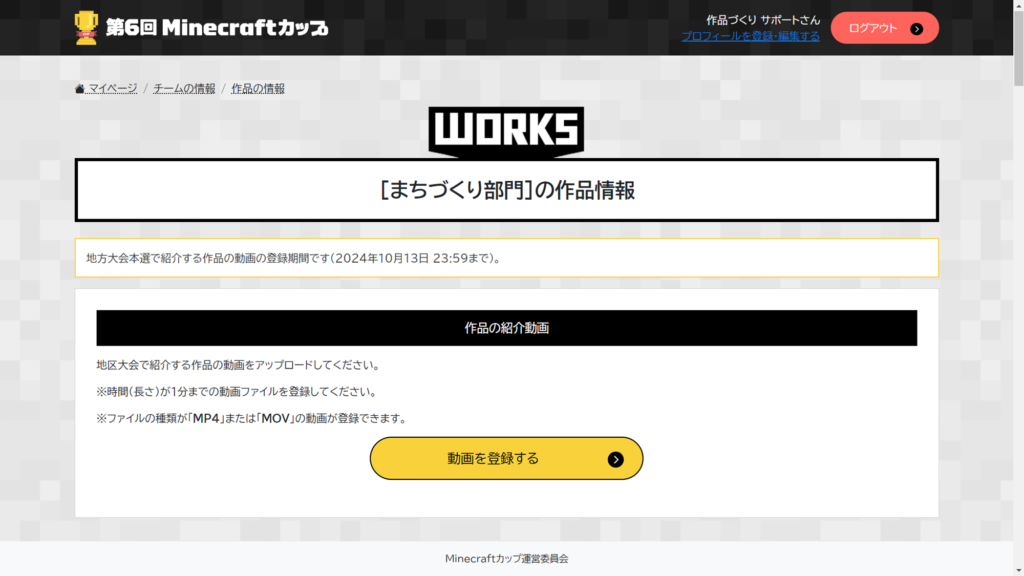Image resolution: width=1024 pixels, height=576 pixels.
Task: Click the arrow icon inside 動画を登録する button
Action: (x=616, y=459)
